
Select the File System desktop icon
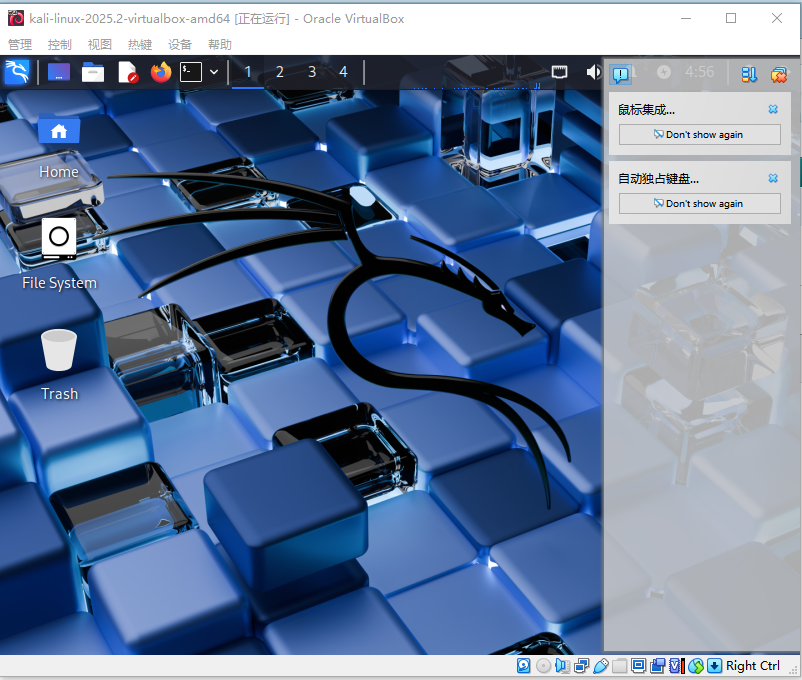point(59,254)
